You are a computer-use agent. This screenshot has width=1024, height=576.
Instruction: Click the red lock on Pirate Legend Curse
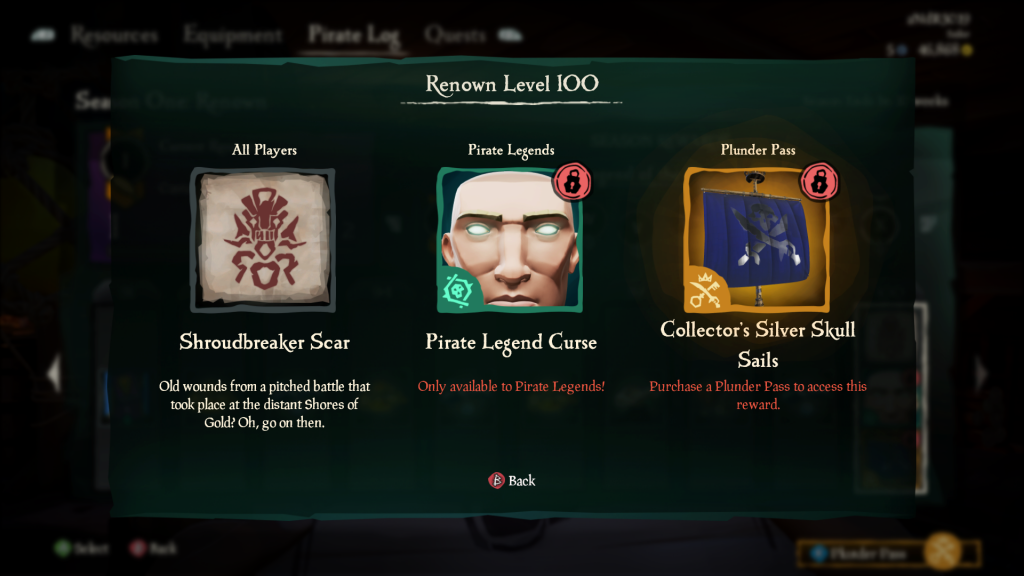click(x=572, y=182)
